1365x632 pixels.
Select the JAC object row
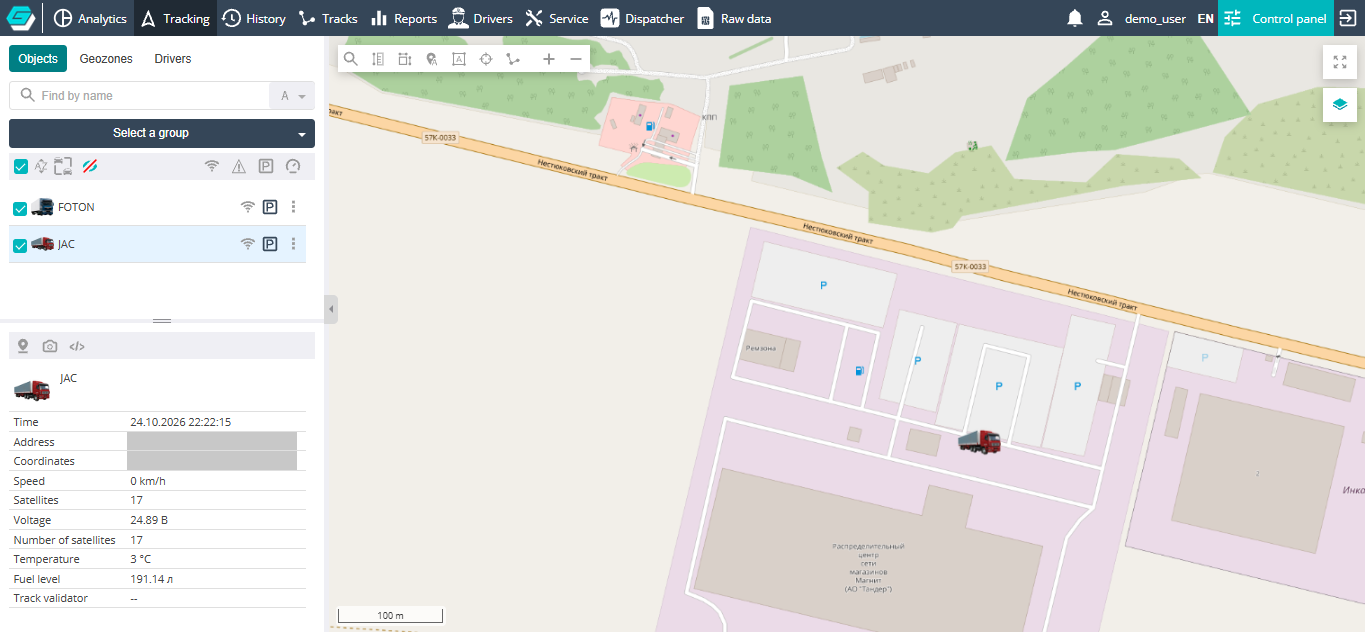157,244
